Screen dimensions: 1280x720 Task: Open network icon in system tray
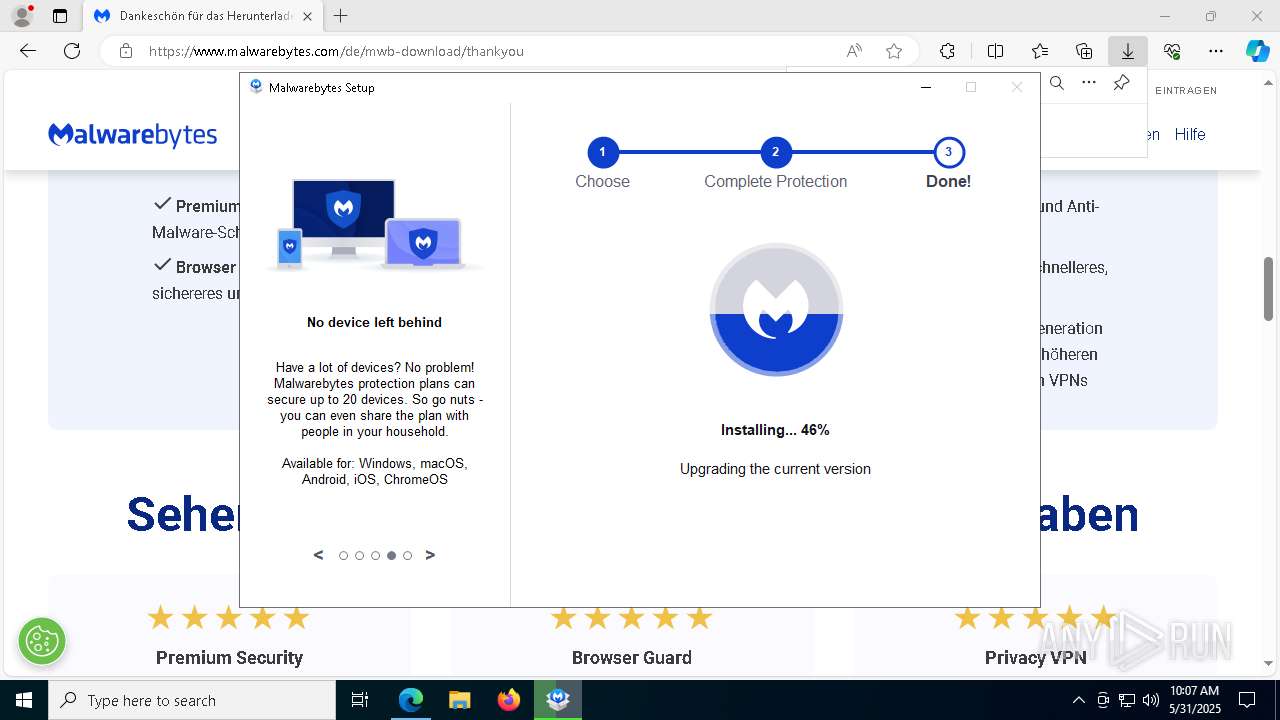(x=1126, y=700)
